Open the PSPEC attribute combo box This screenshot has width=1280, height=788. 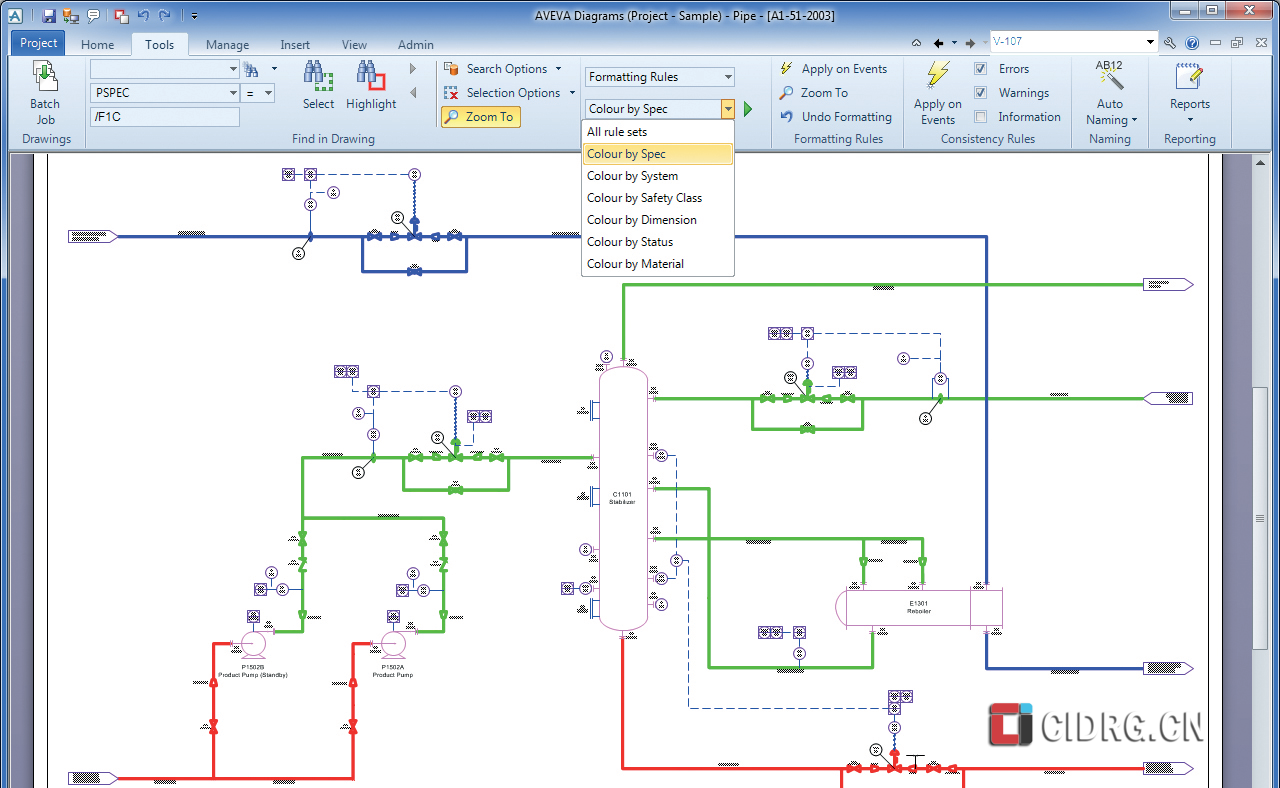pyautogui.click(x=165, y=93)
